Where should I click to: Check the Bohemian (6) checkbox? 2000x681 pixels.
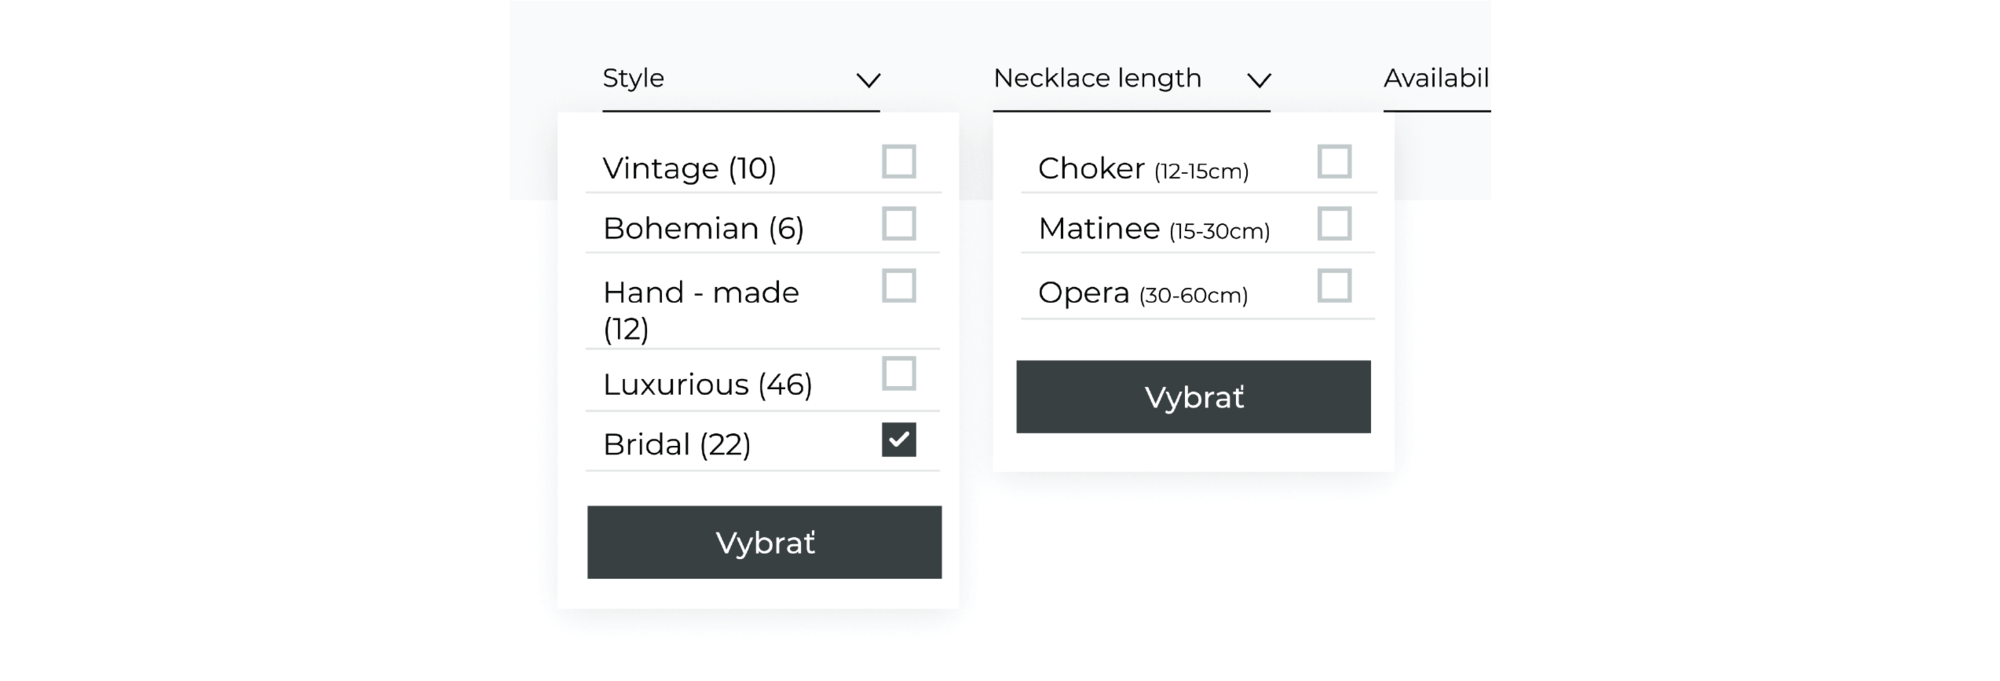(897, 224)
